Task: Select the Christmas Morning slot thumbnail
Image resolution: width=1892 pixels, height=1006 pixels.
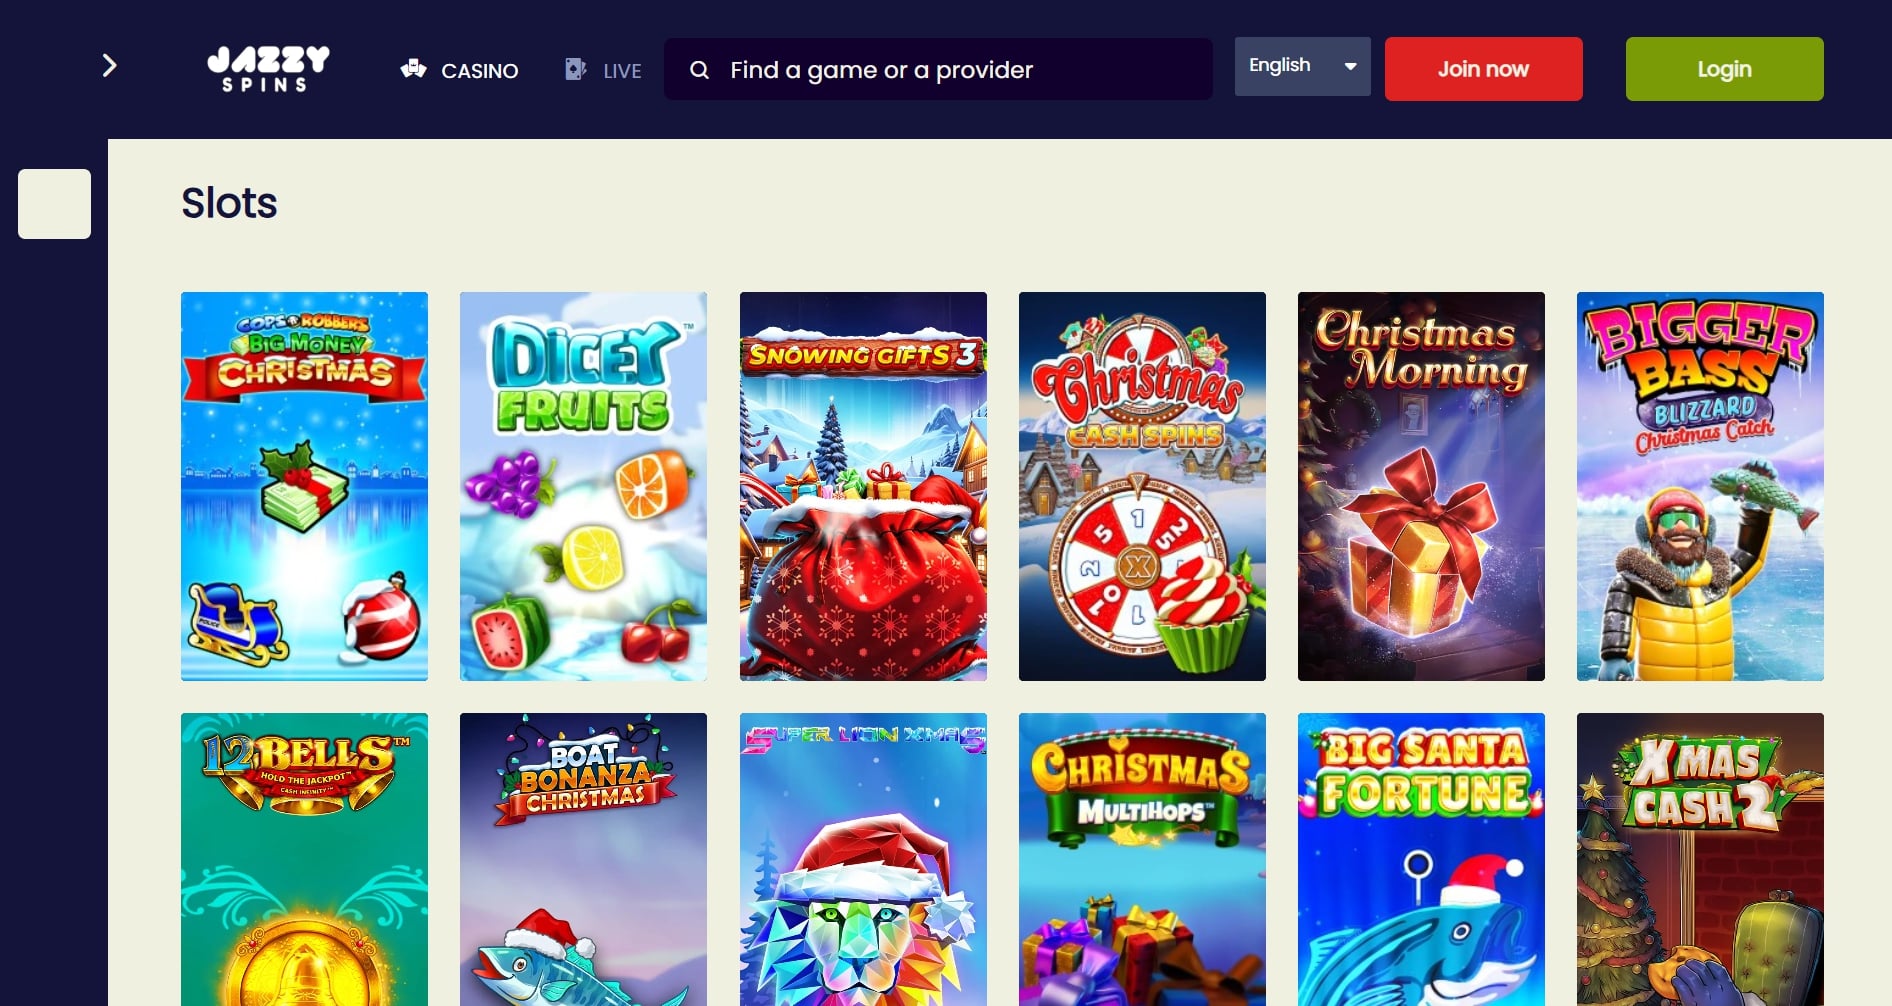Action: 1421,486
